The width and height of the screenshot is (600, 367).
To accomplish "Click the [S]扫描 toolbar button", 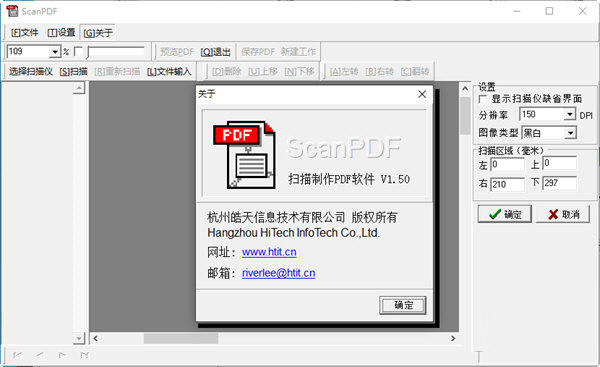I will pyautogui.click(x=73, y=72).
